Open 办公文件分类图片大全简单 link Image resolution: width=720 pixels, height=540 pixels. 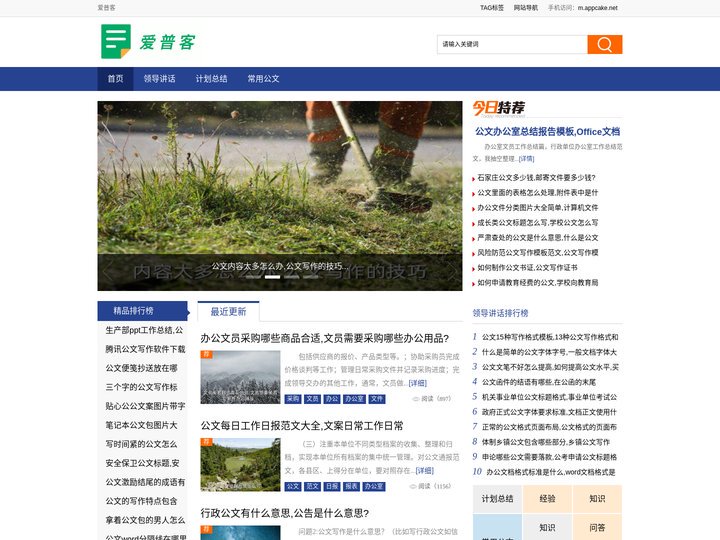pyautogui.click(x=538, y=208)
